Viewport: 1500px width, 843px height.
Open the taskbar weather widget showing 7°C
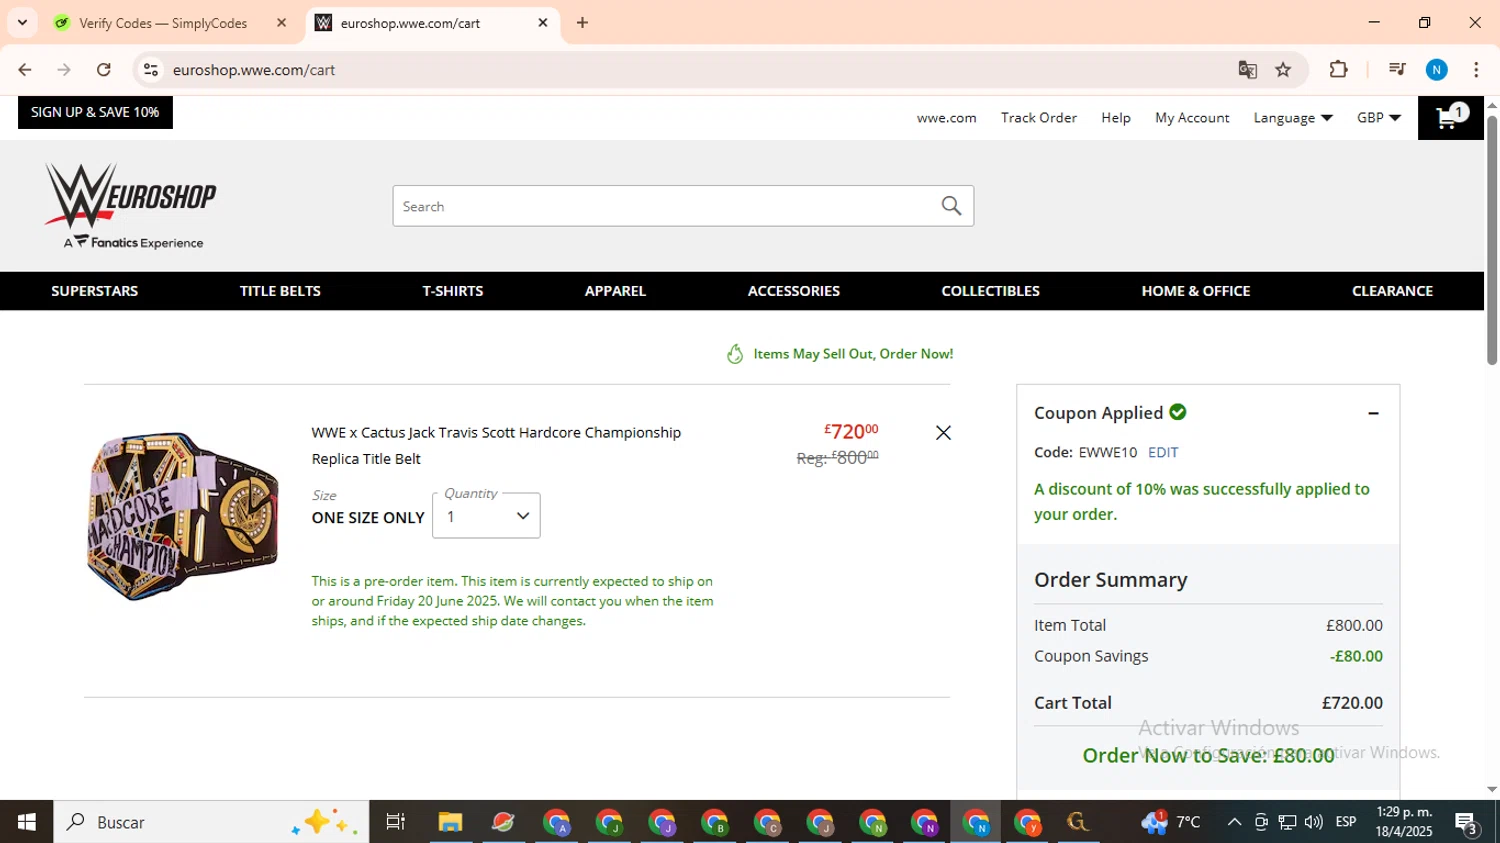1170,822
